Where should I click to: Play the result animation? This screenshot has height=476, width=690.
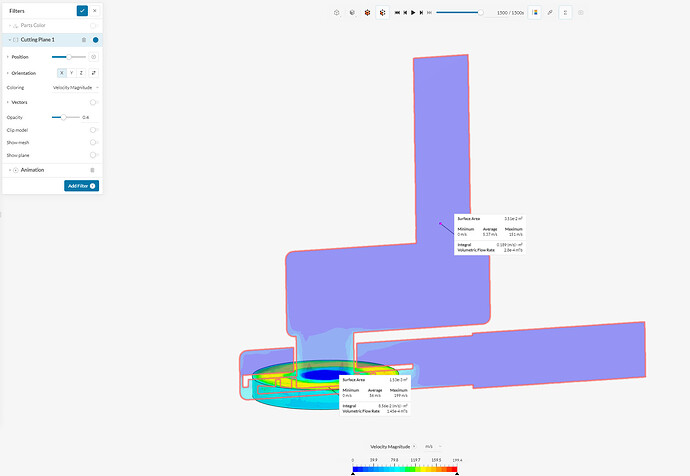tap(413, 13)
